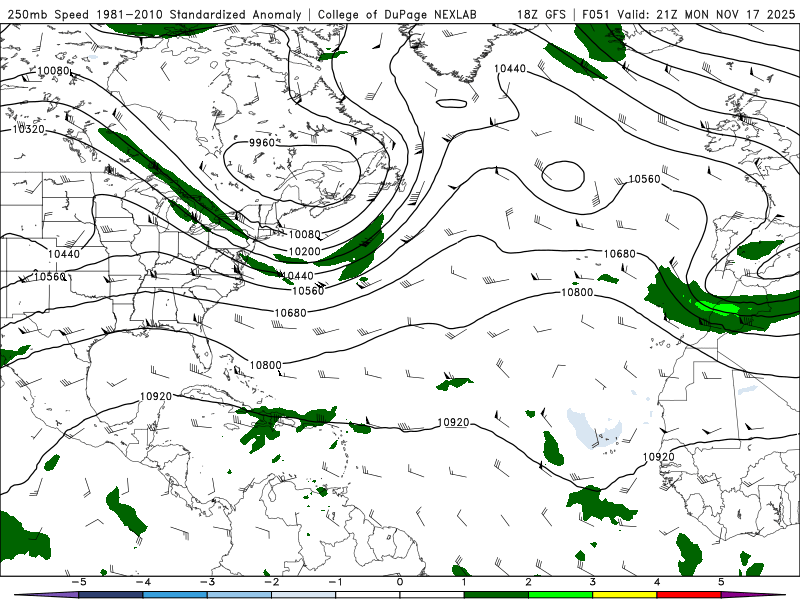
Task: Click the 10920 contour label near Cuba
Action: coord(156,396)
